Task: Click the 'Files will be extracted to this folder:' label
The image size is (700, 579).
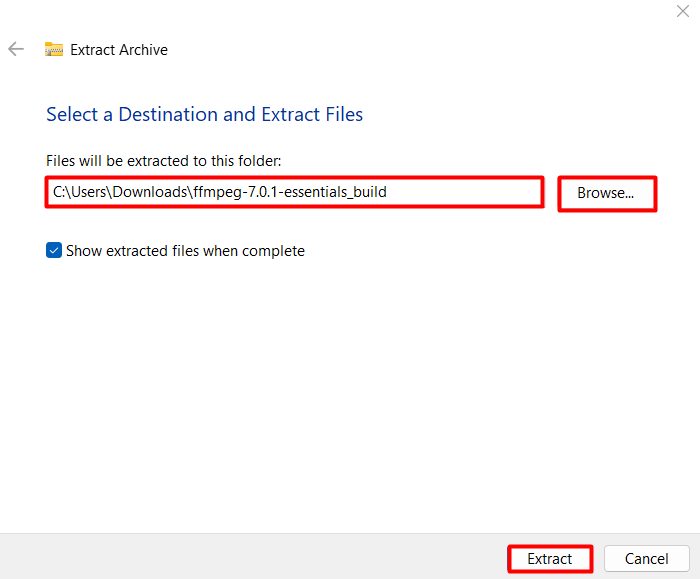Action: coord(164,161)
